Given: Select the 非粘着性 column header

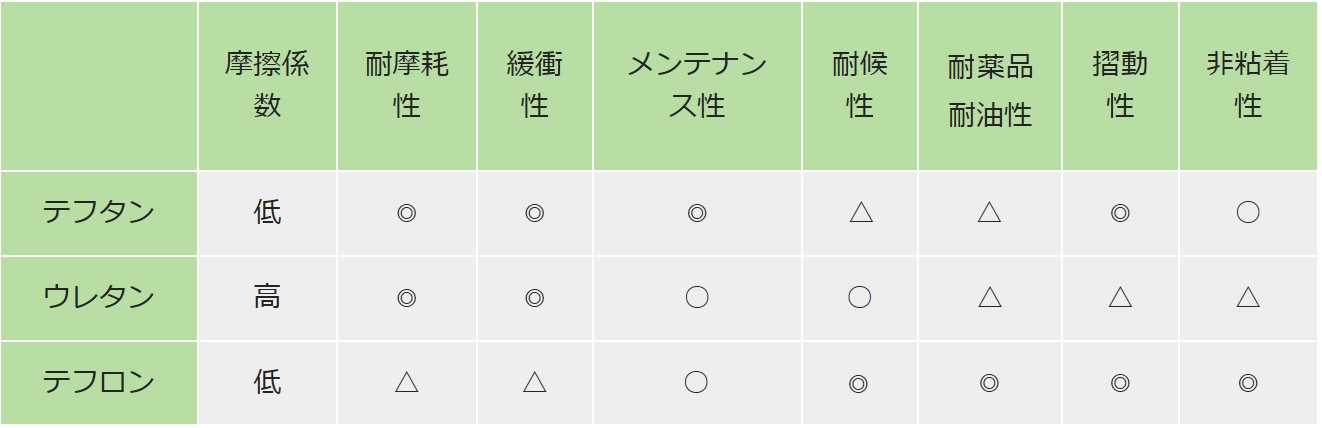Looking at the screenshot, I should (1248, 85).
